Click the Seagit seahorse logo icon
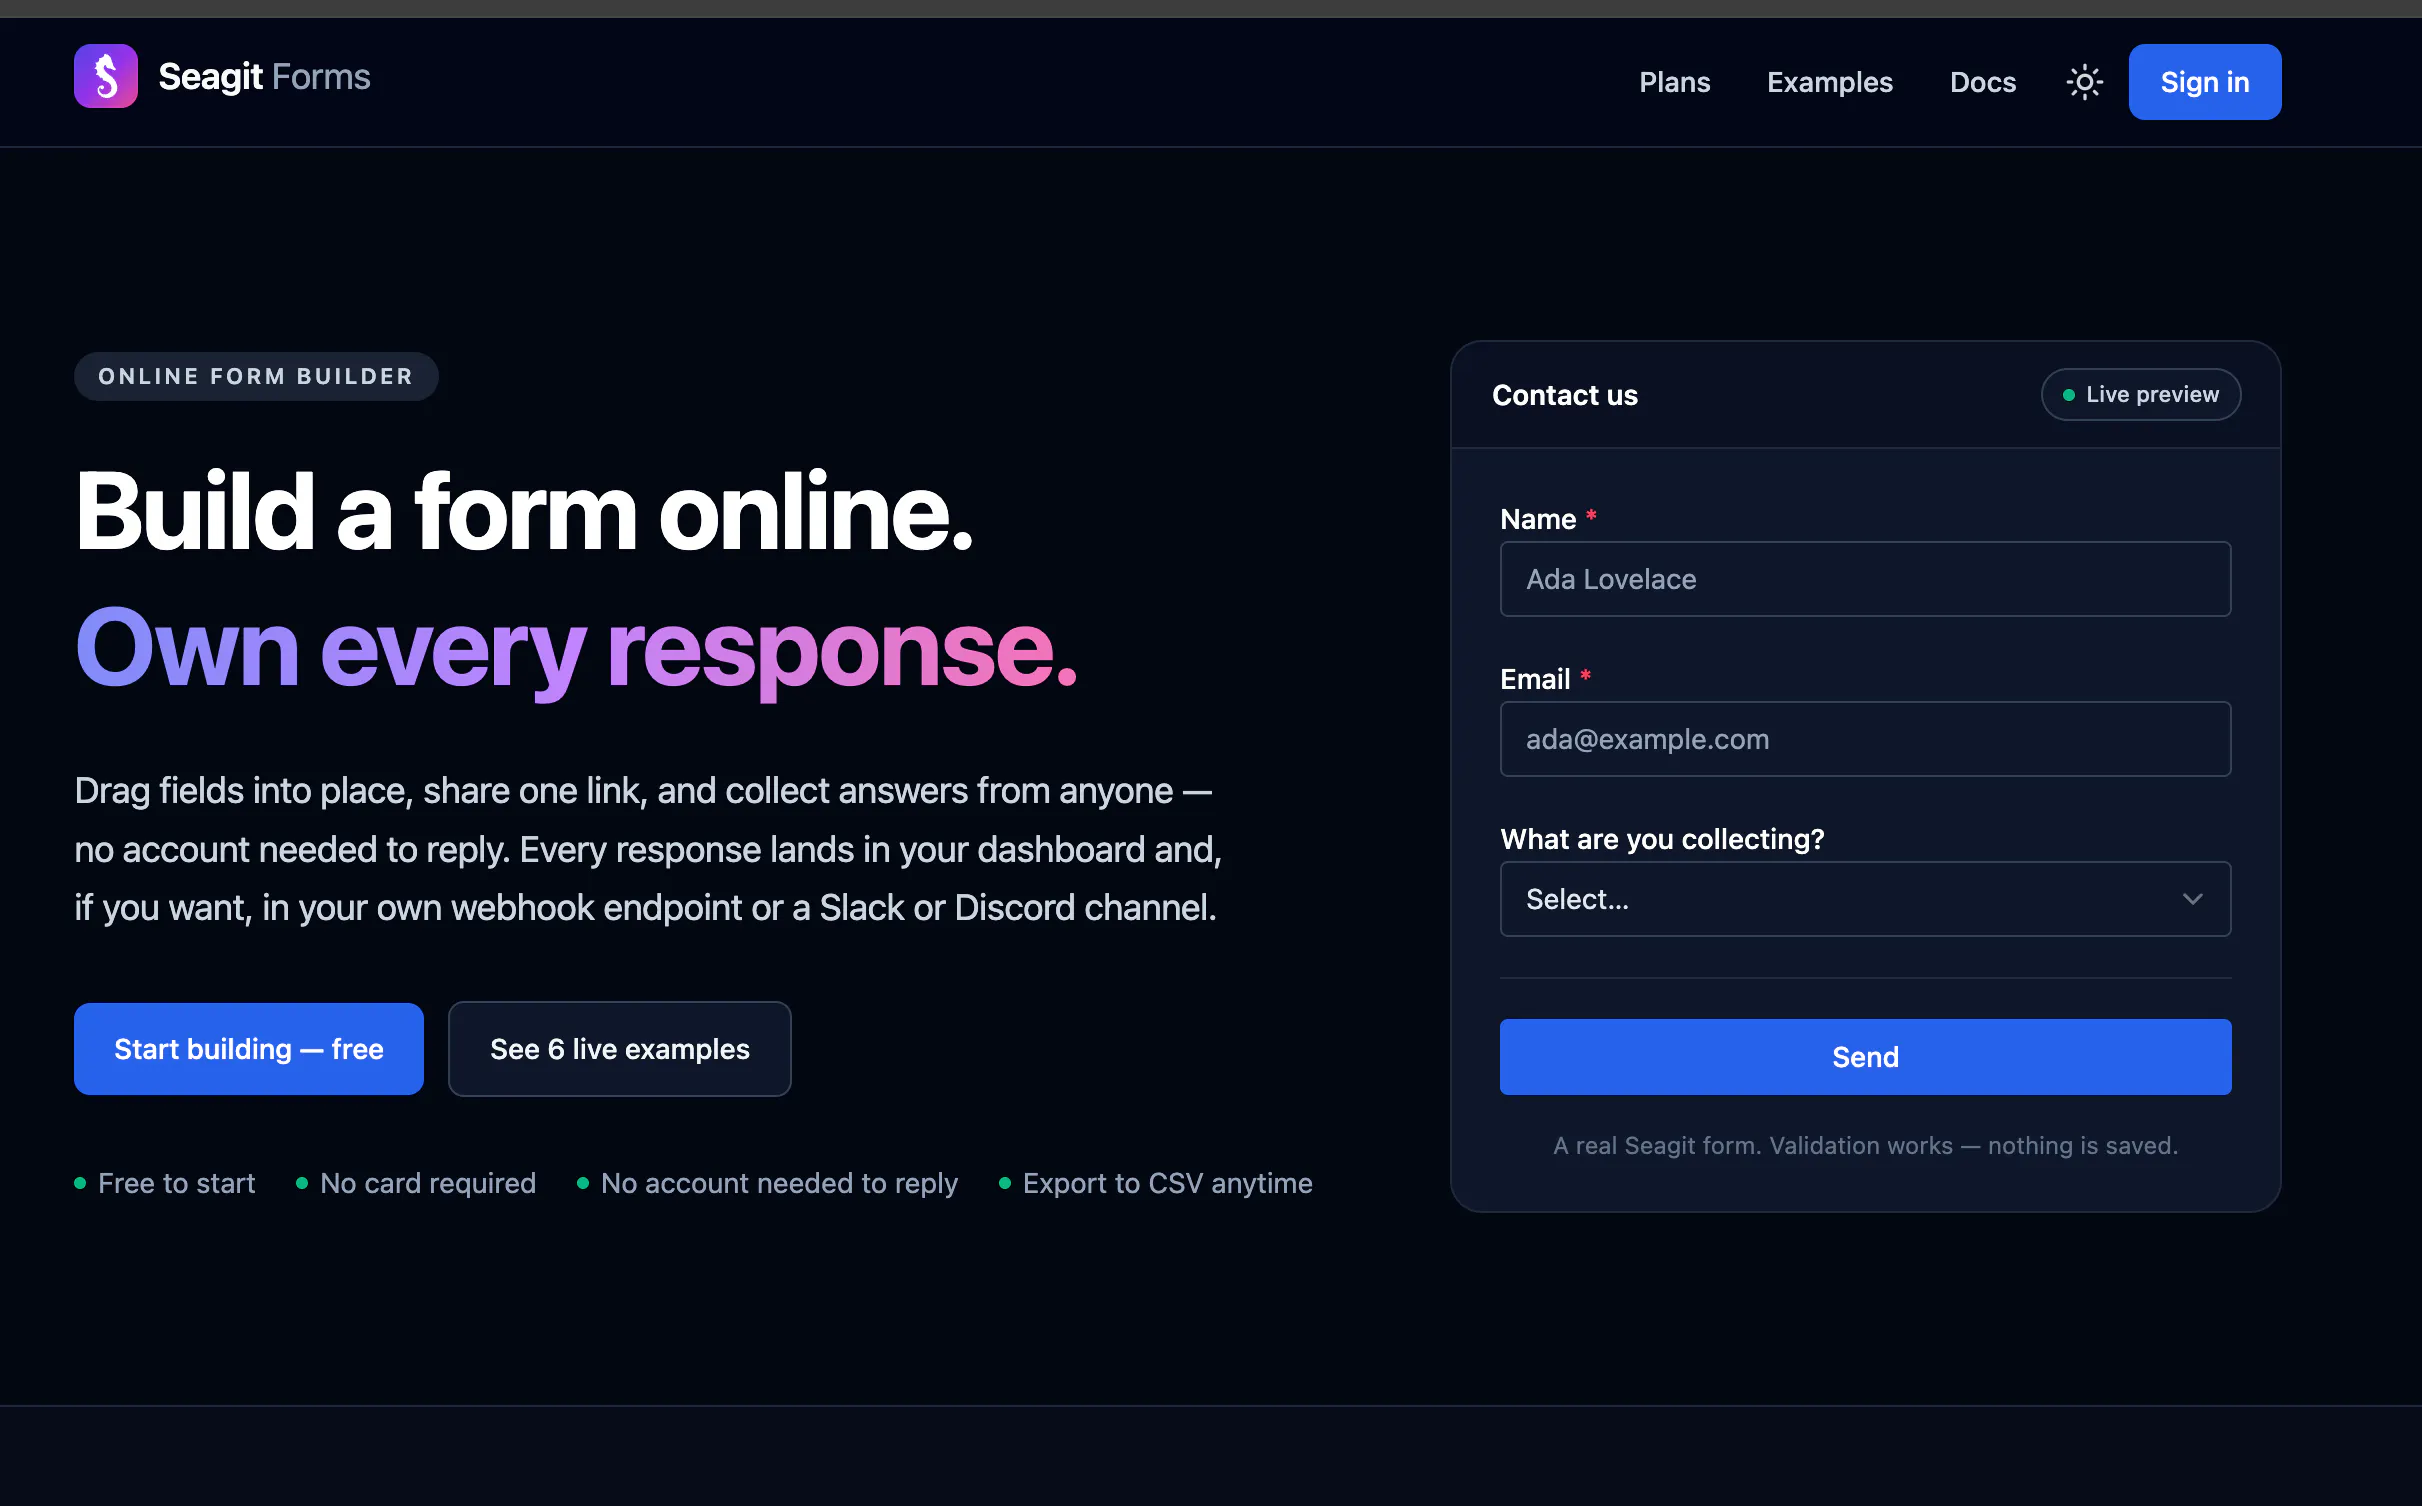 106,77
